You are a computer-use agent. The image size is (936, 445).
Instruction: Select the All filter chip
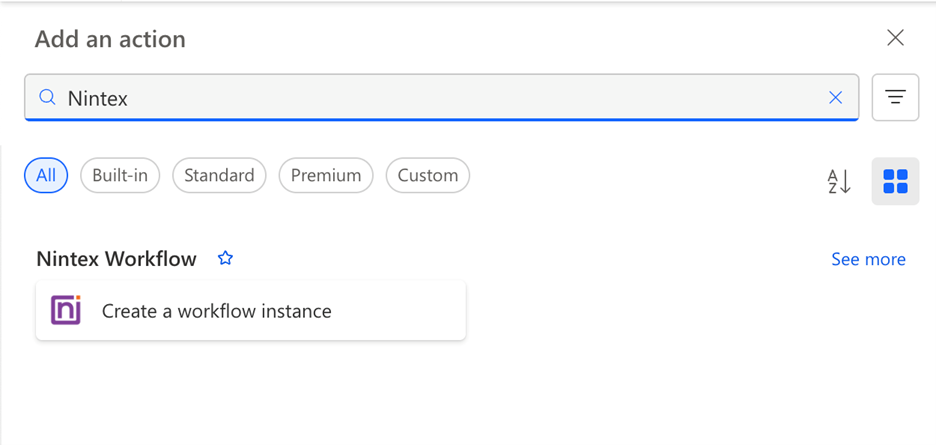(x=46, y=176)
